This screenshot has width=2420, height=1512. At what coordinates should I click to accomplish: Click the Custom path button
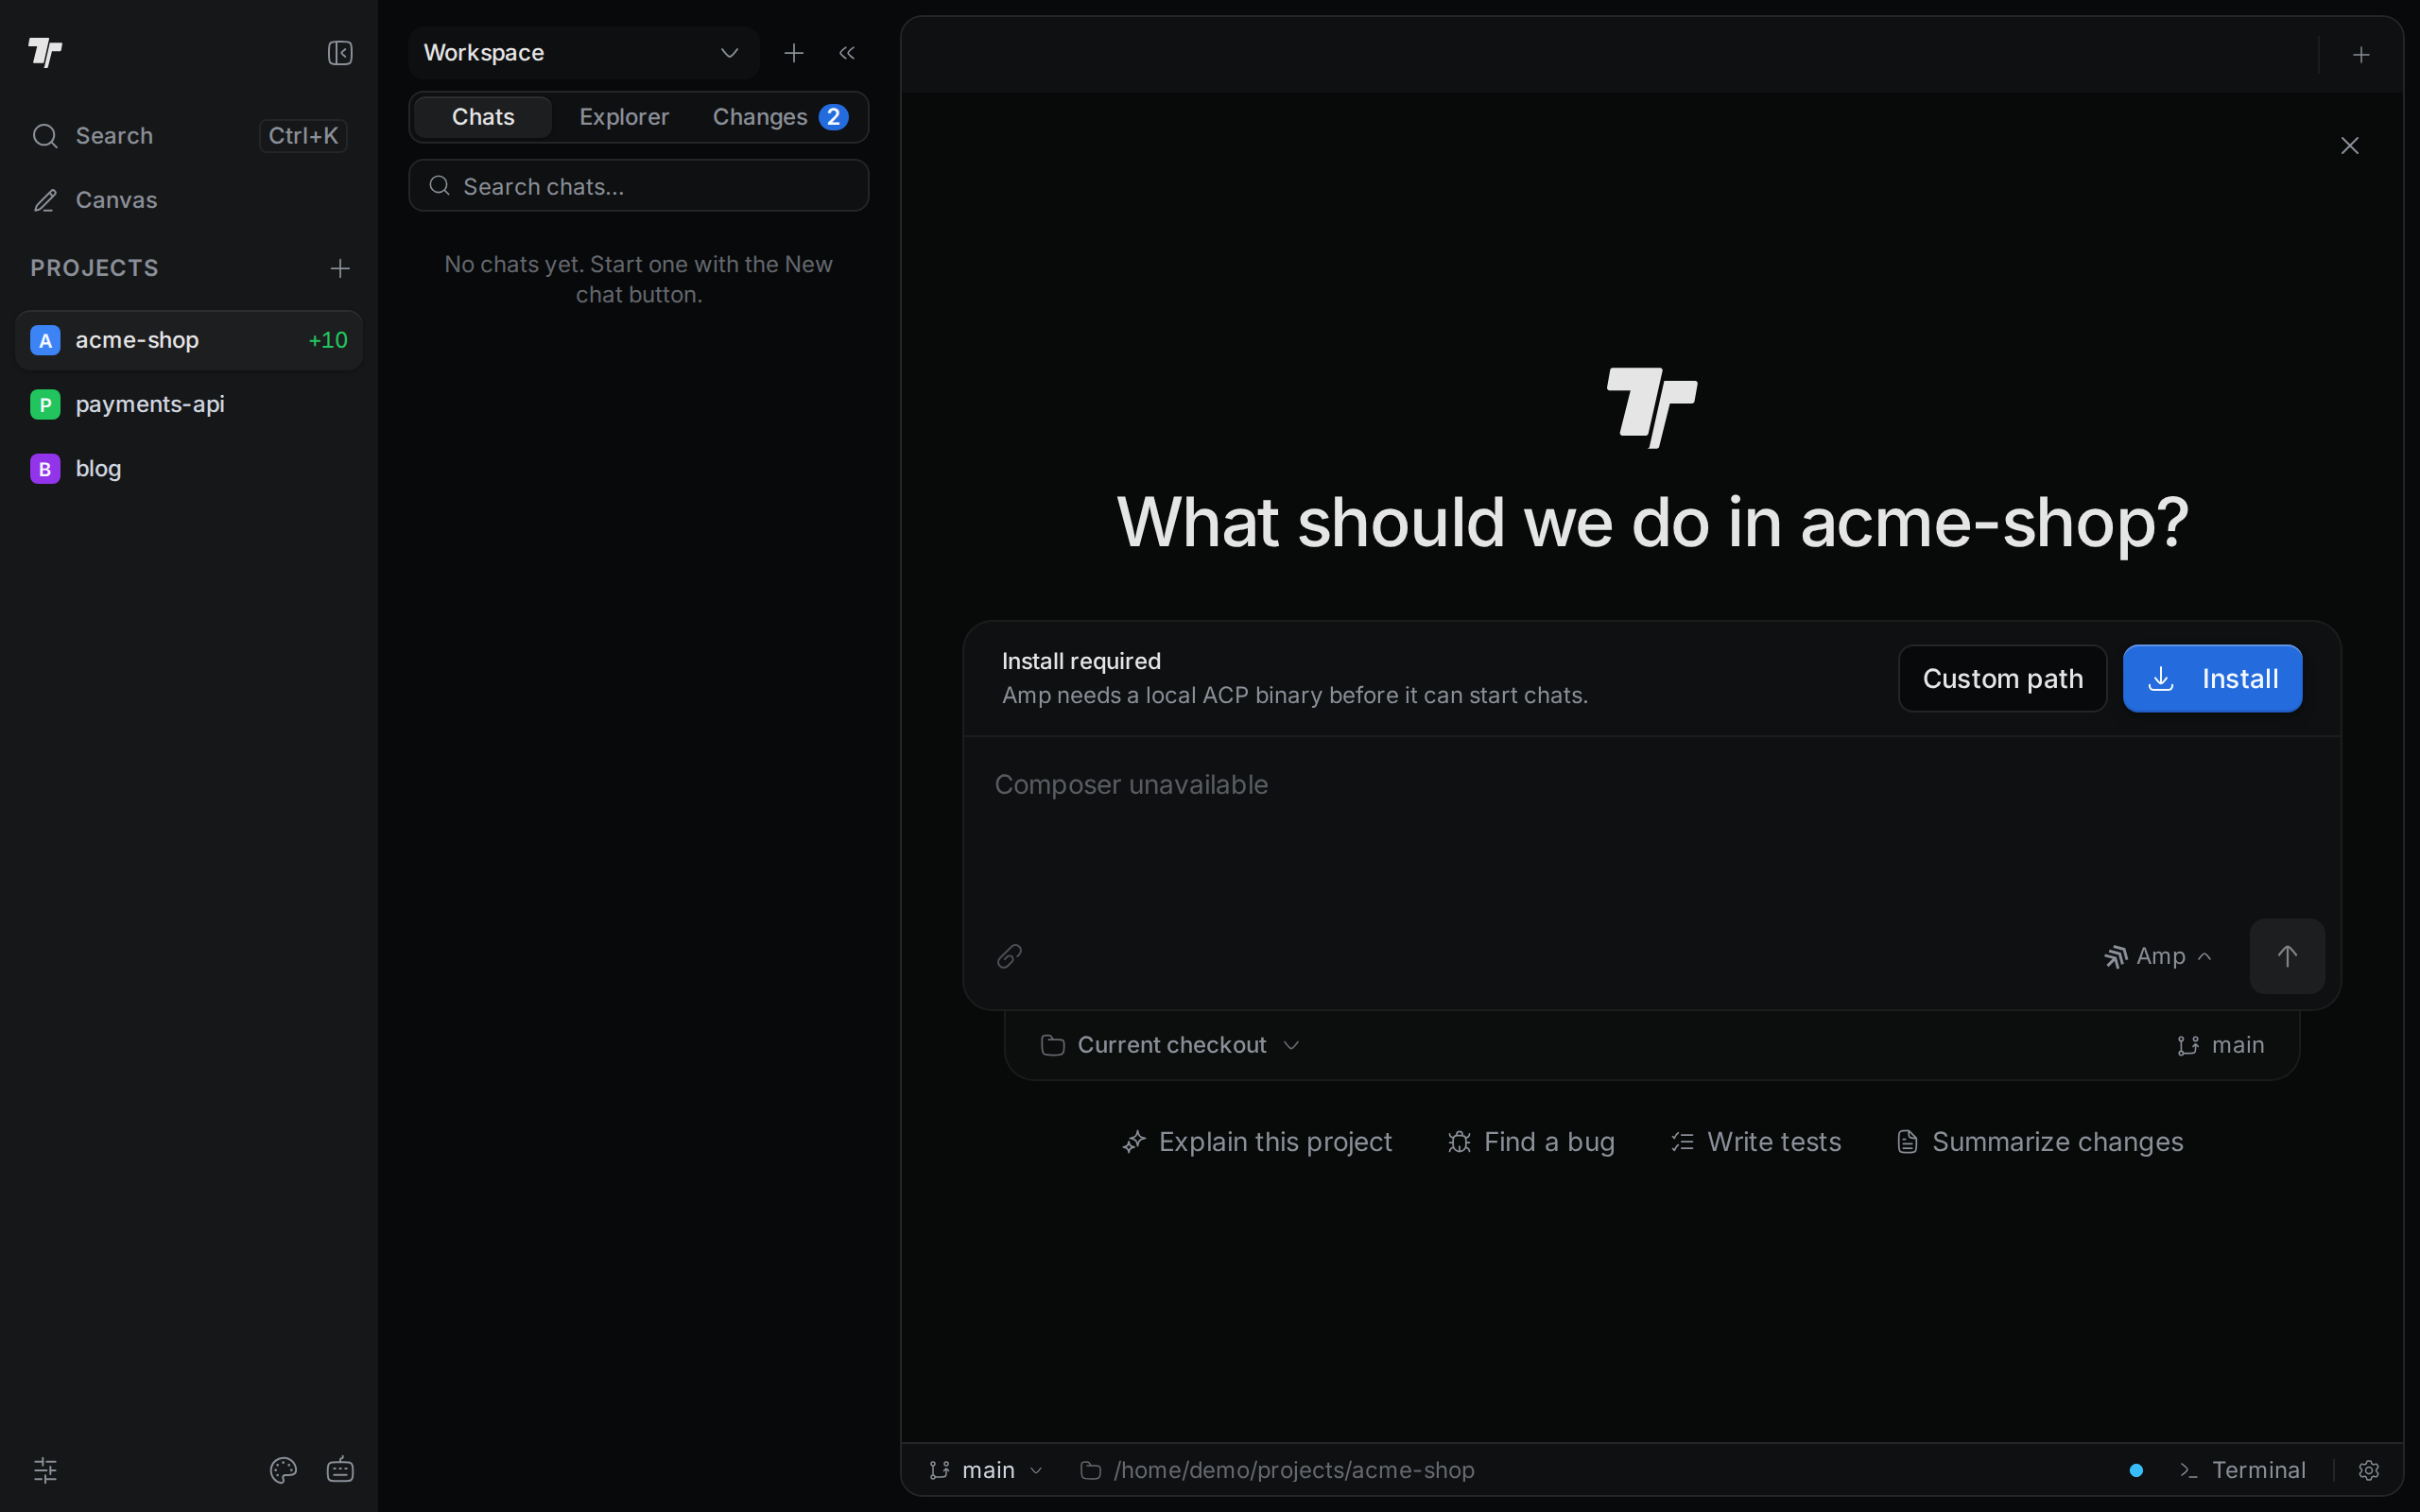2002,679
